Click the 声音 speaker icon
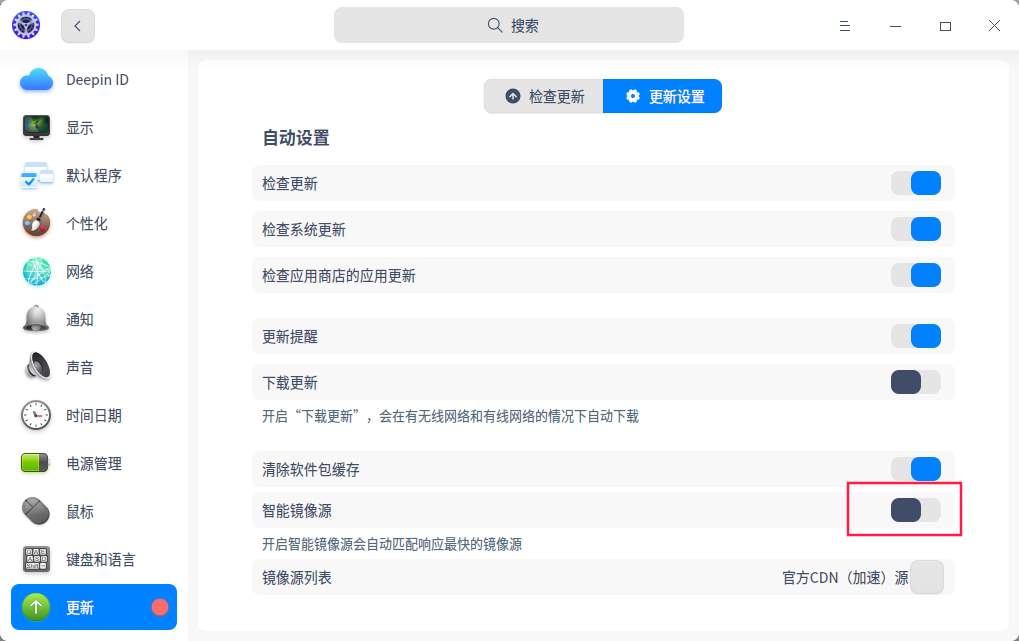 pos(37,367)
